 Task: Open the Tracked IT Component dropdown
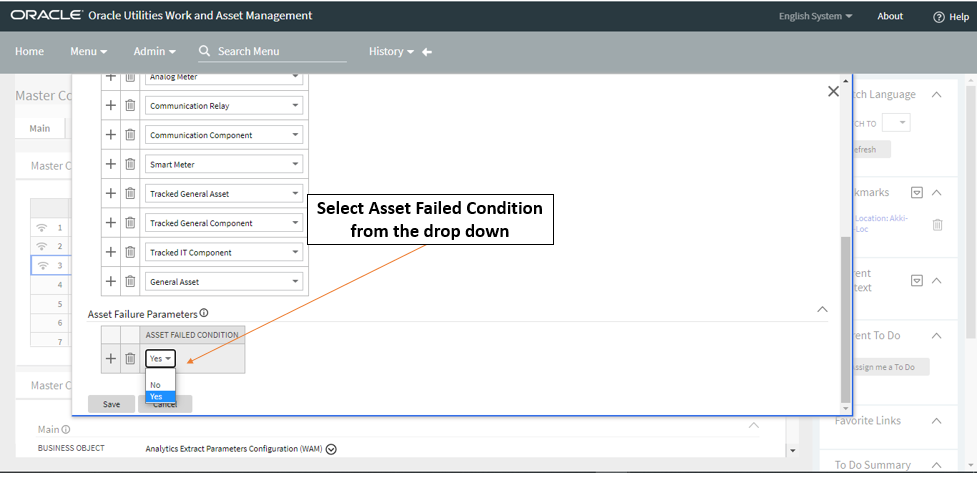pyautogui.click(x=224, y=253)
